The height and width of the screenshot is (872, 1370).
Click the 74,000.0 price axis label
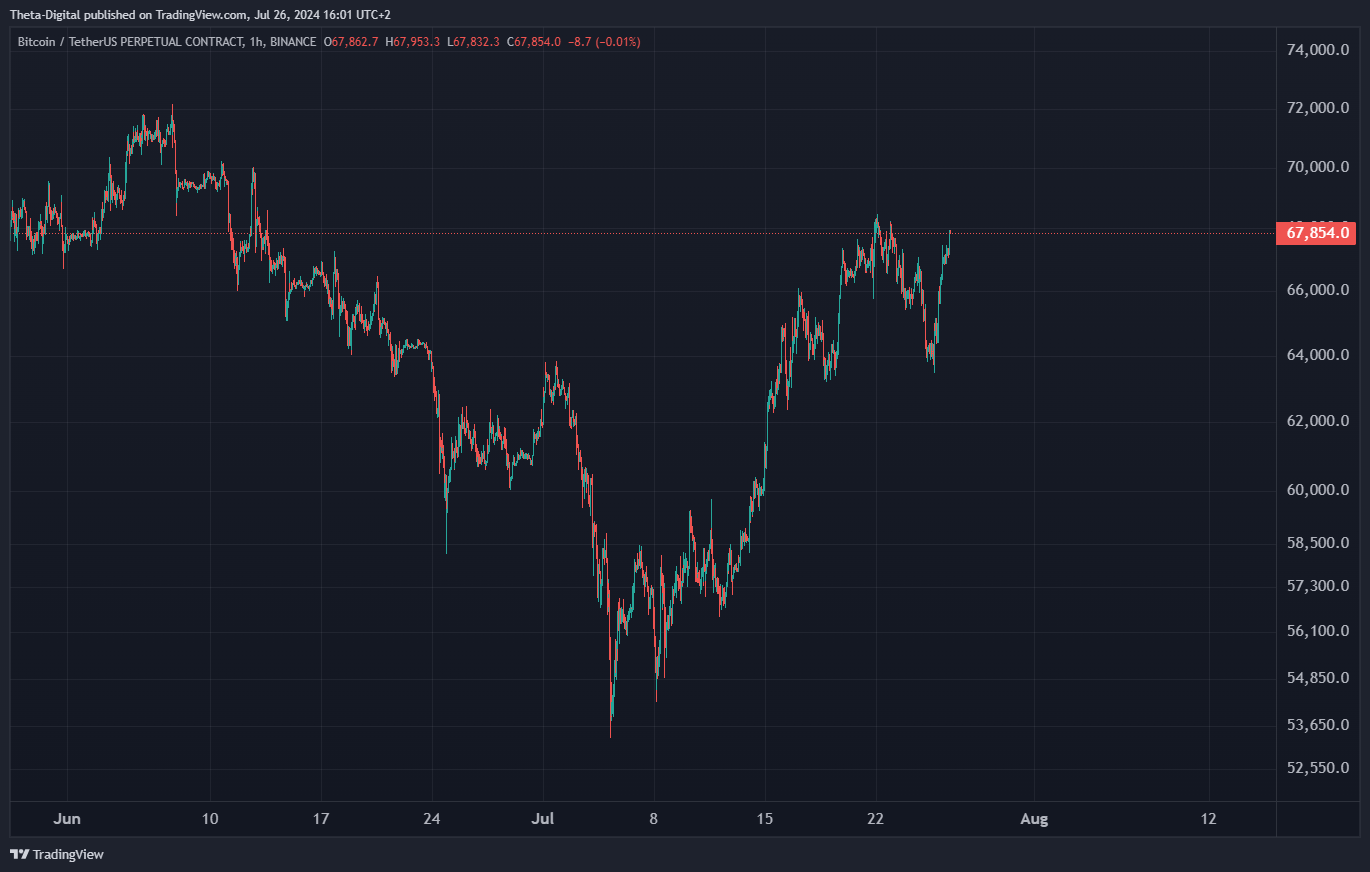[x=1317, y=49]
